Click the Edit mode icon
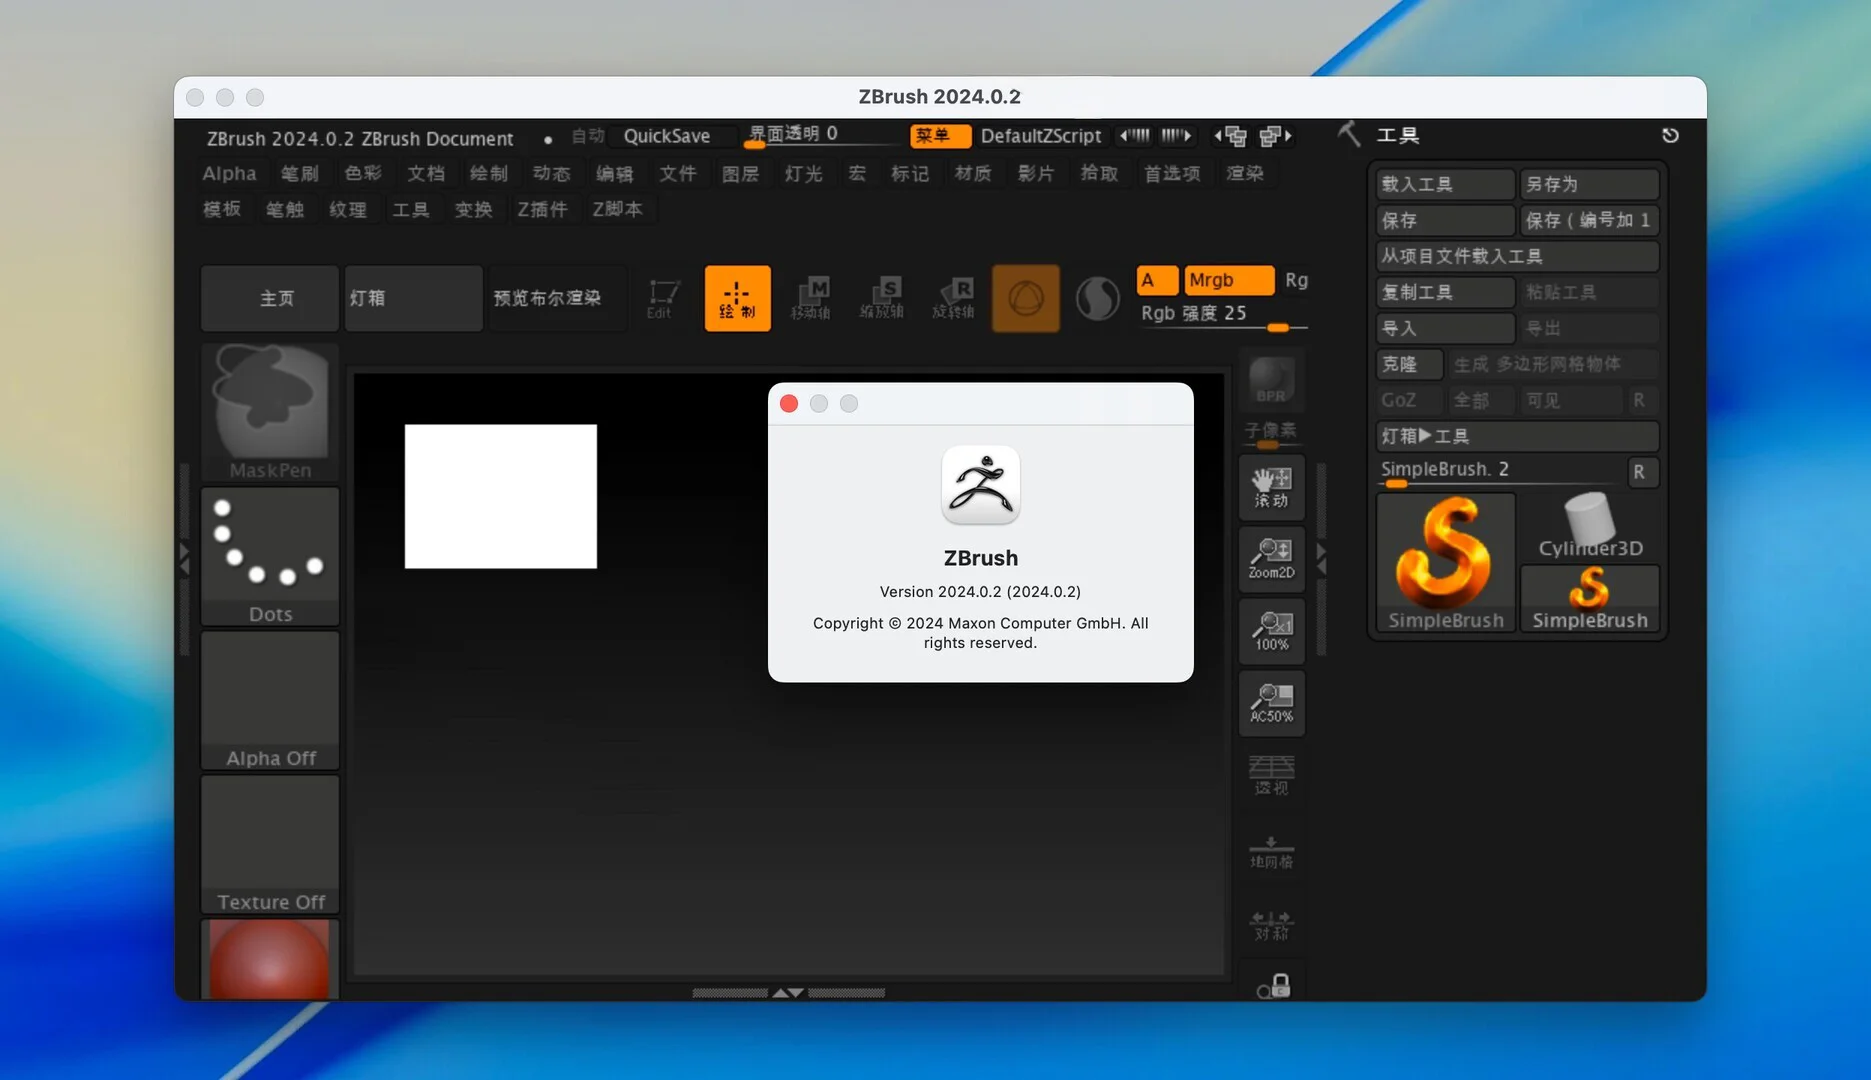Screen dimensions: 1871x1080 tap(662, 298)
